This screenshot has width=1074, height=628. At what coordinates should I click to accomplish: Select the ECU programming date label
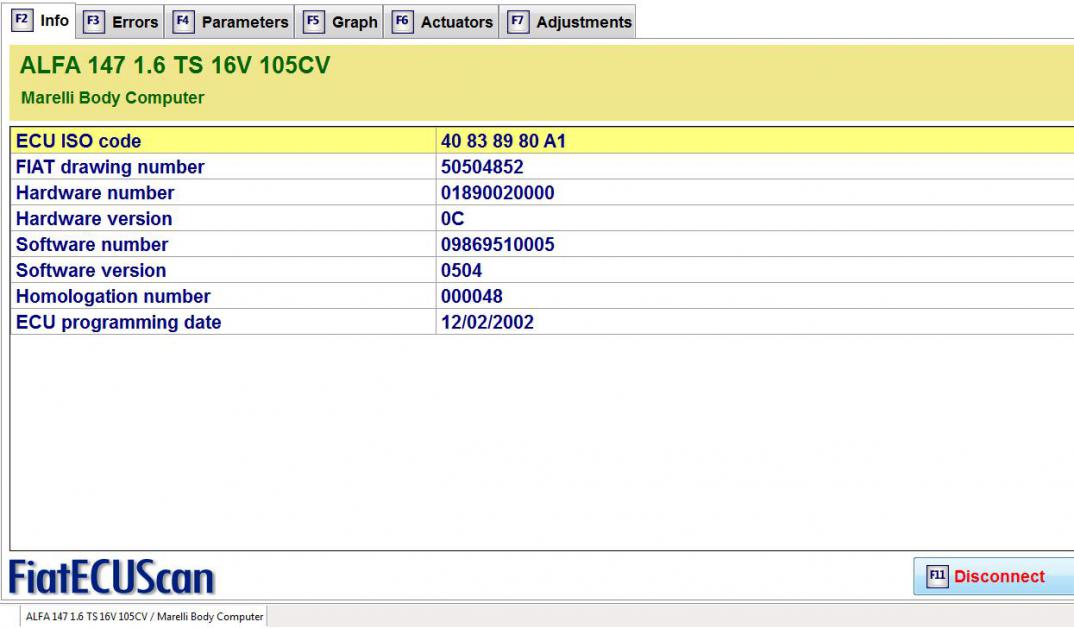click(118, 323)
